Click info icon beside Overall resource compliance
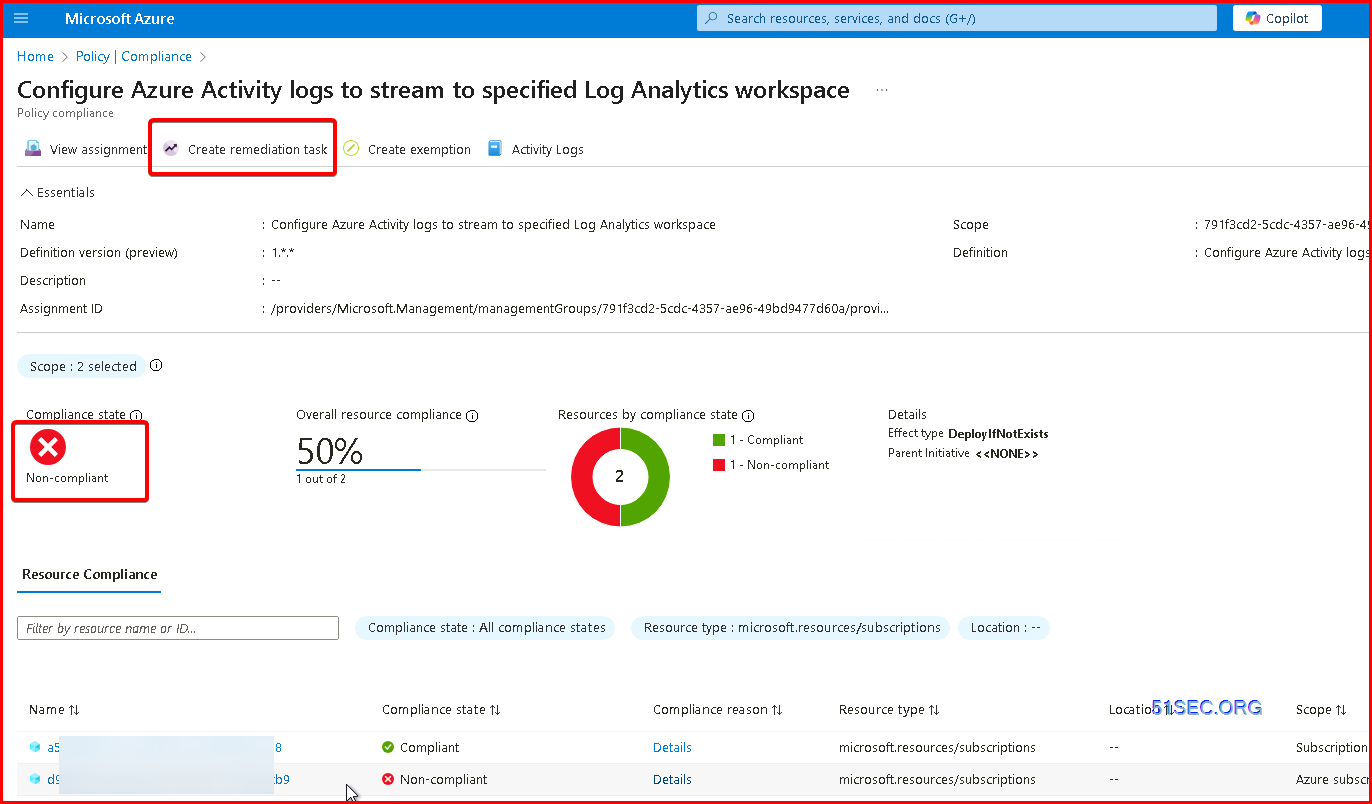This screenshot has height=804, width=1372. pos(472,415)
